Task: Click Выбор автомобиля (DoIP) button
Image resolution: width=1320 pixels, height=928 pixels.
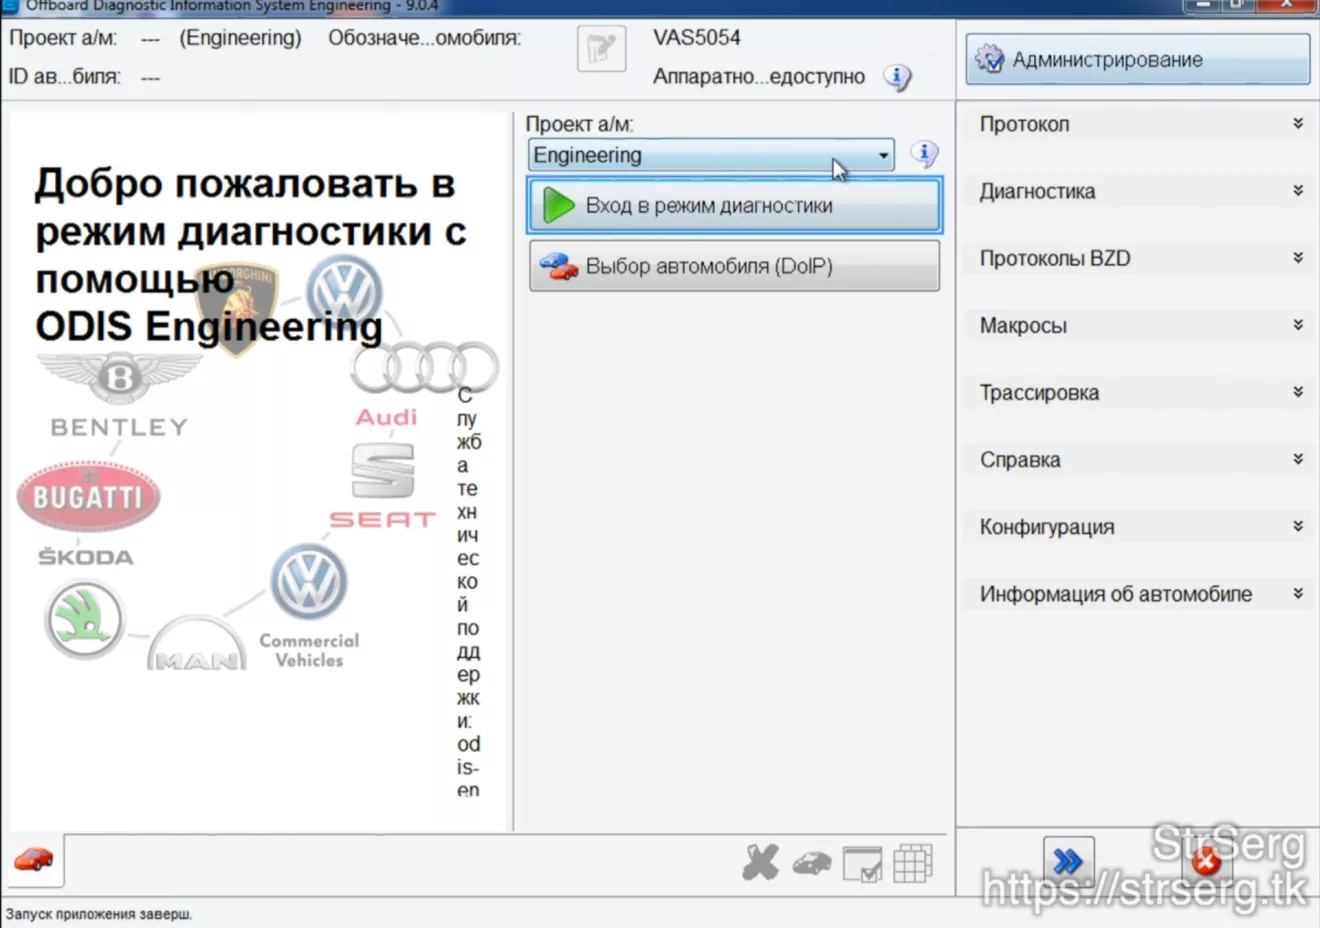Action: [x=734, y=266]
